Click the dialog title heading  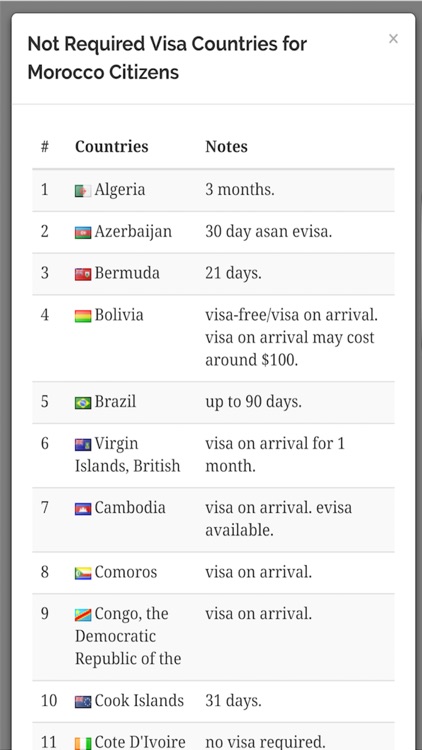167,58
